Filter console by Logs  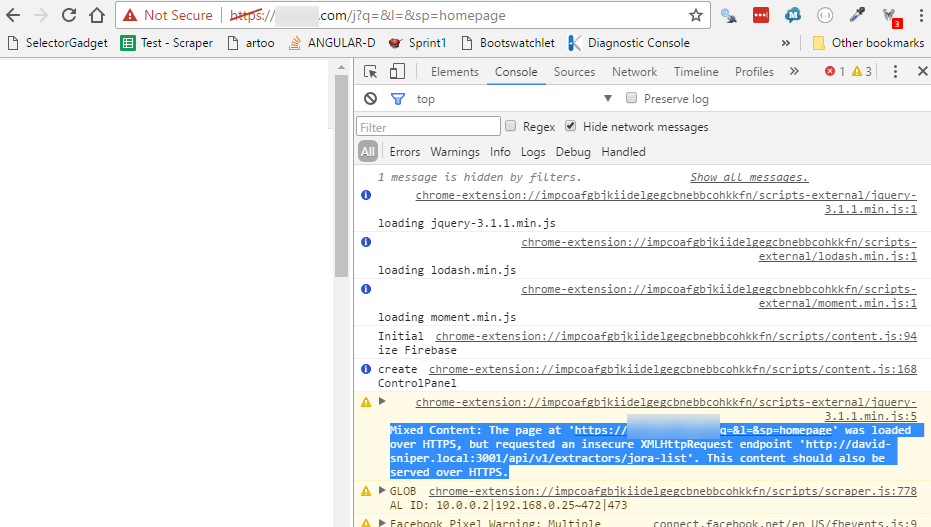pyautogui.click(x=533, y=152)
